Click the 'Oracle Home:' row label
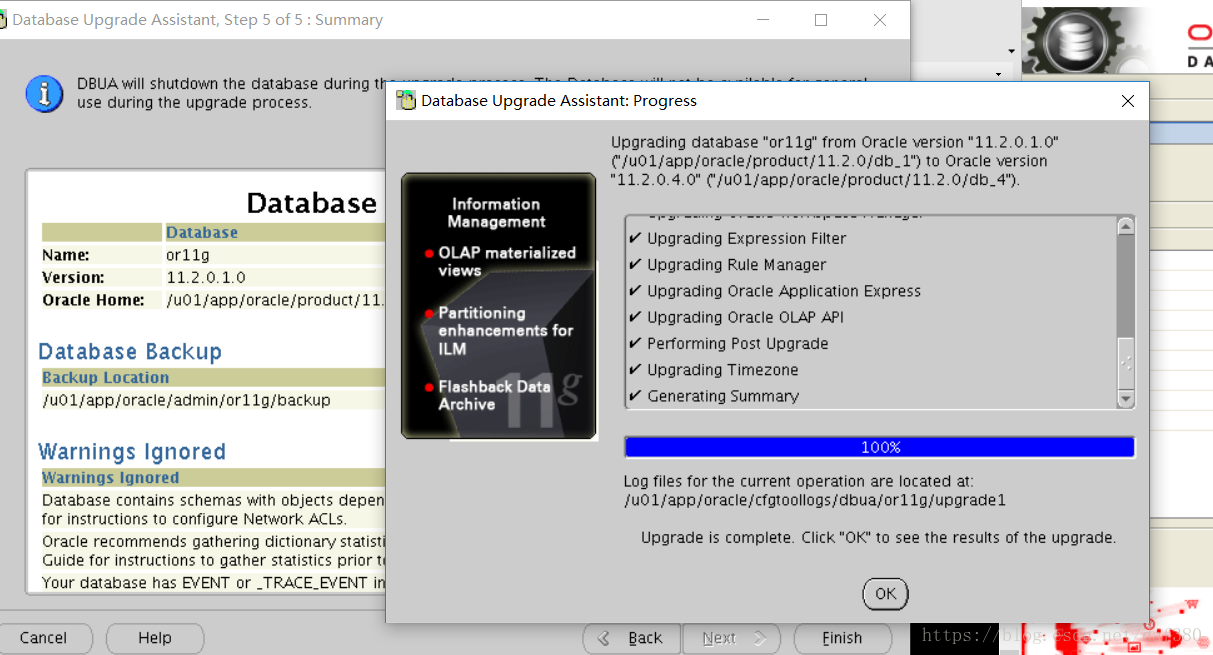This screenshot has height=655, width=1213. coord(93,300)
